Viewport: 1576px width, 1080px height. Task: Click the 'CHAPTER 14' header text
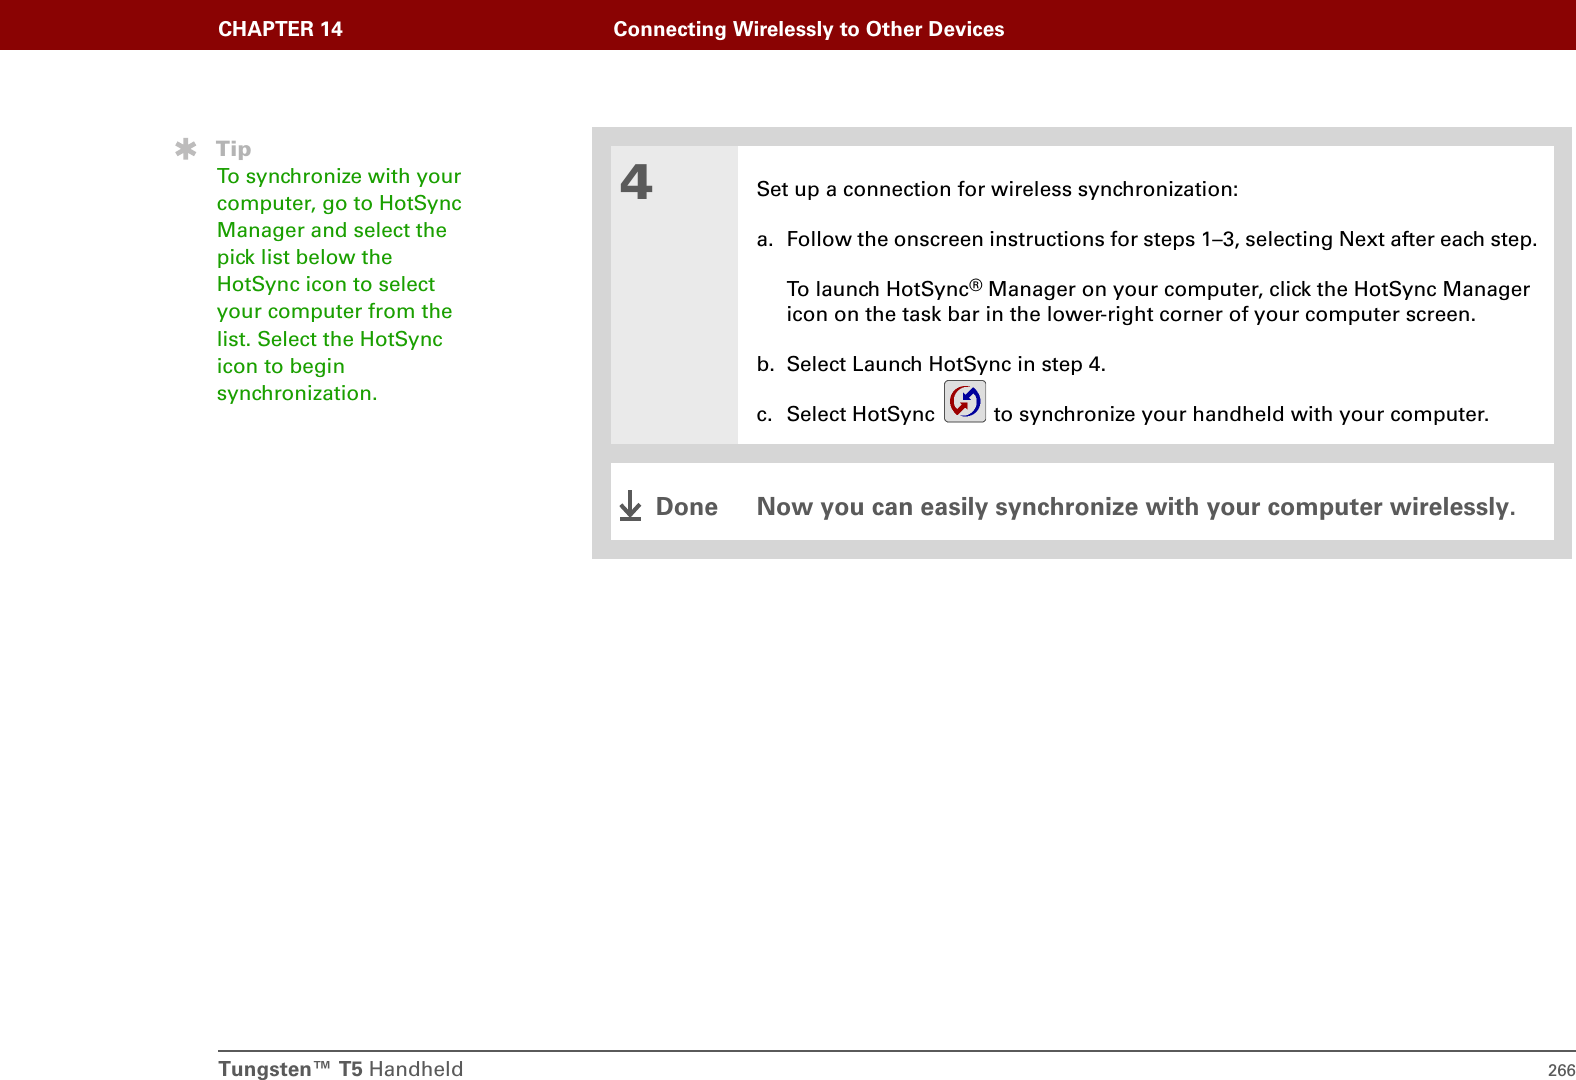280,29
